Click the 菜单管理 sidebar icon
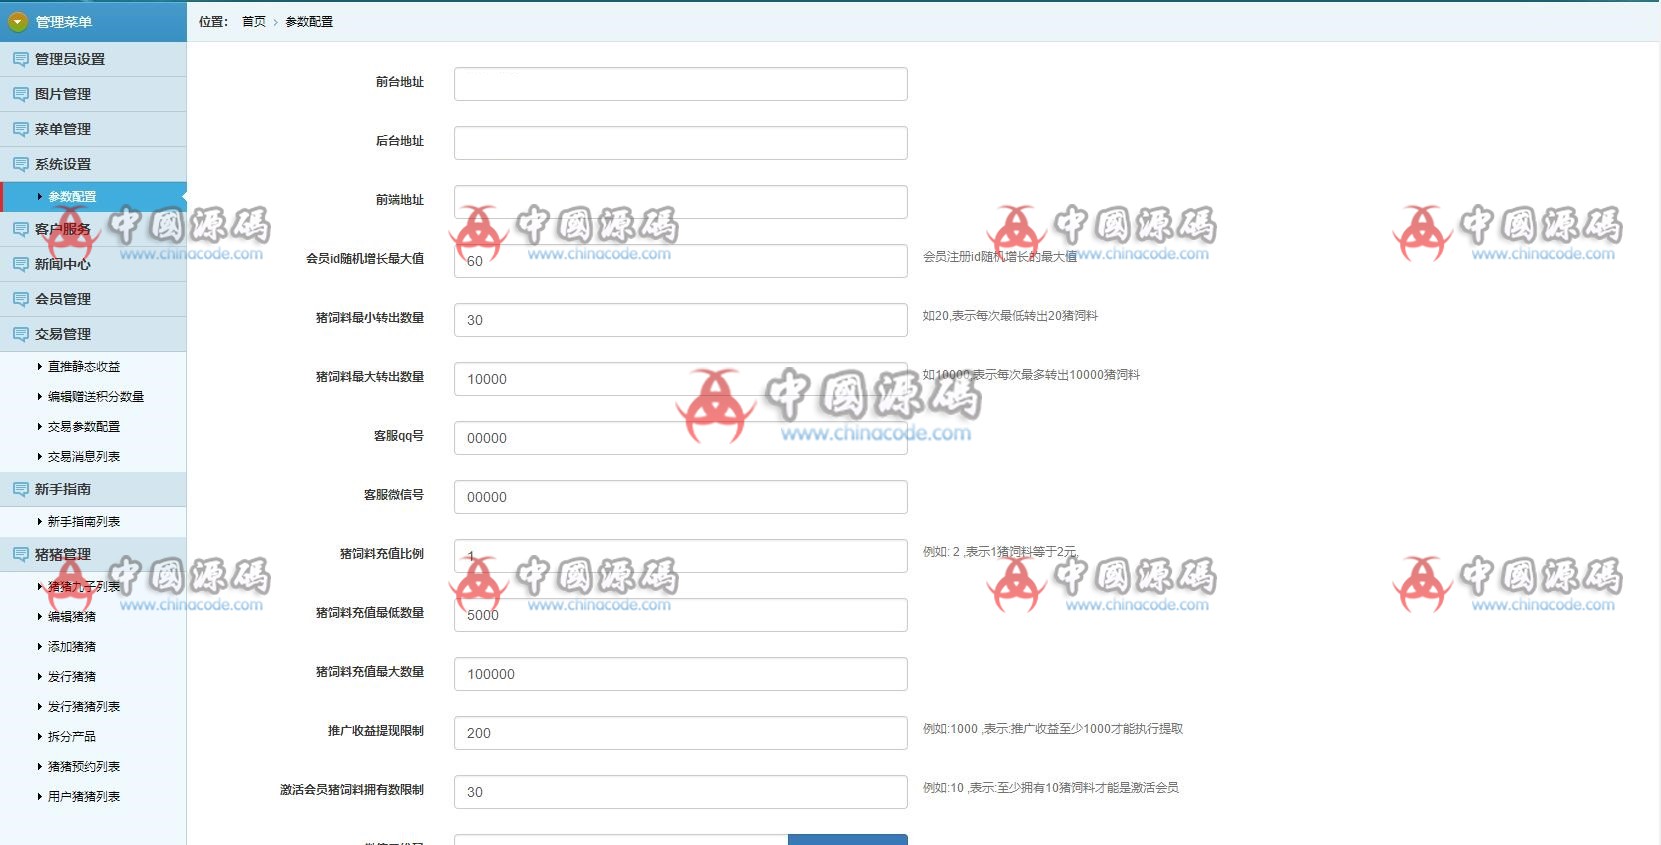 coord(20,130)
